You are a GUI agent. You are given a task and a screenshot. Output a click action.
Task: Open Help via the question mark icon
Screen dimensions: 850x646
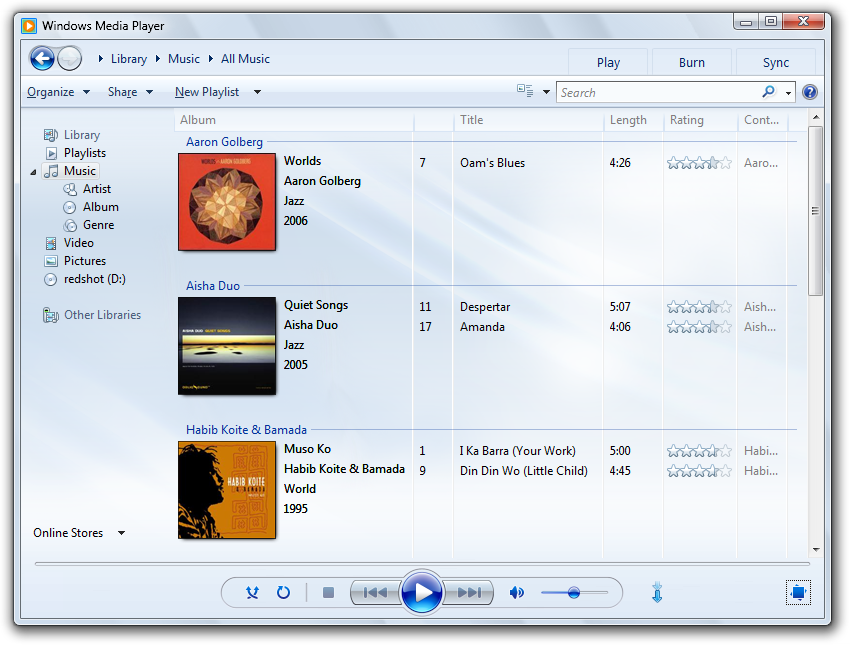point(810,92)
